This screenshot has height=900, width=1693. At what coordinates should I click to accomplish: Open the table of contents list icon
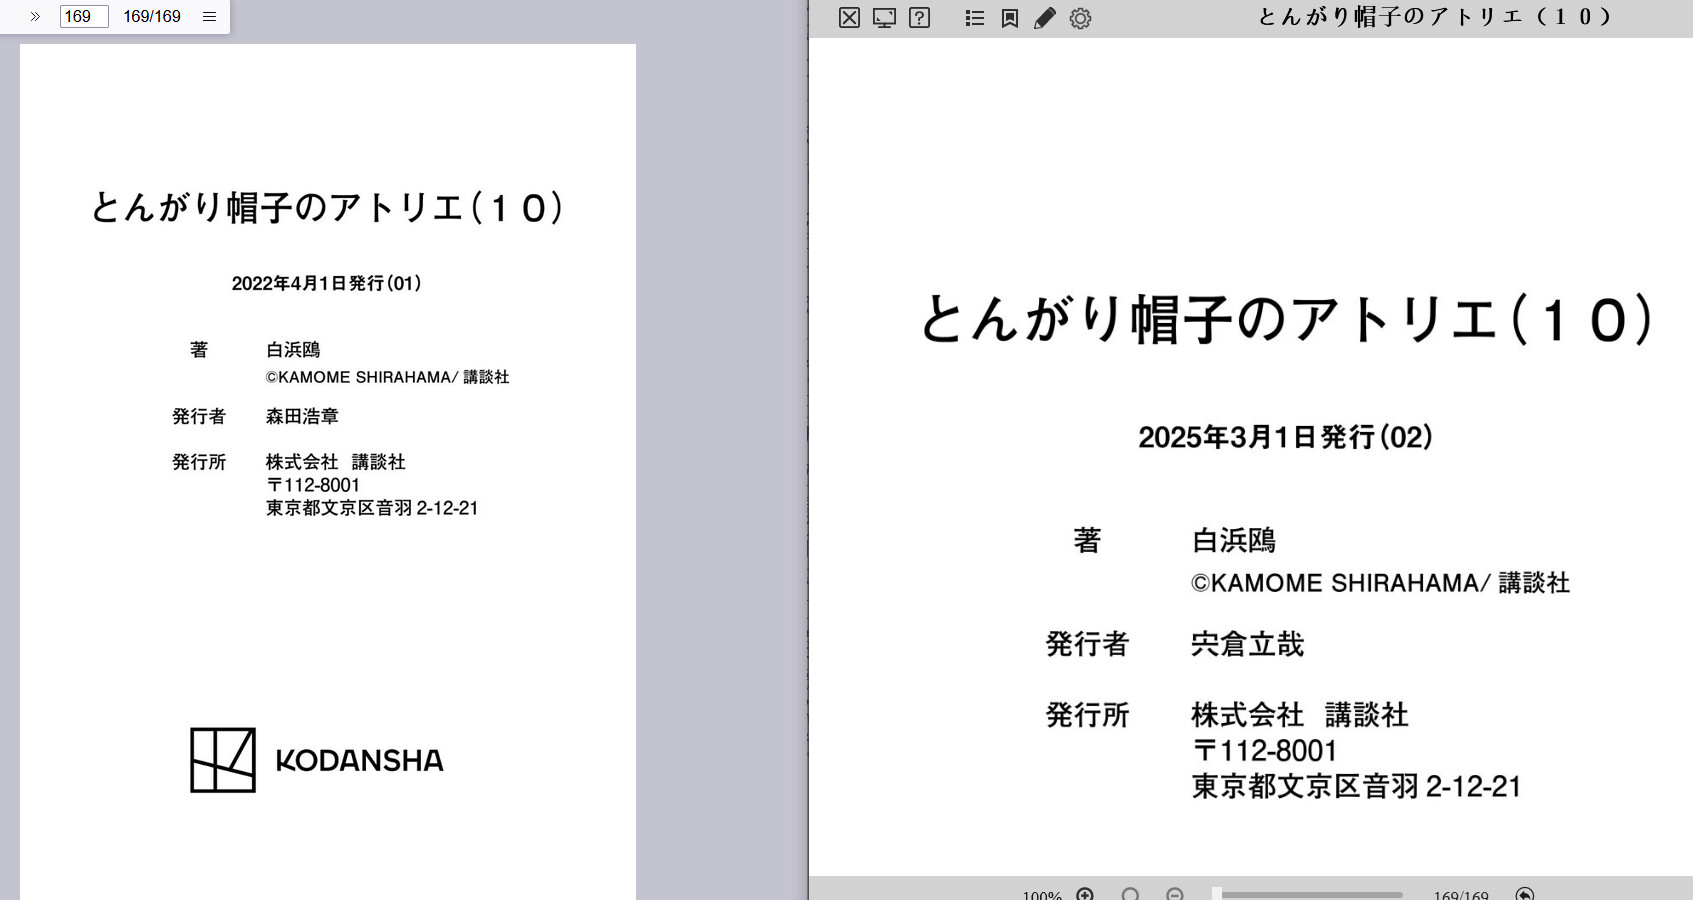(x=975, y=18)
